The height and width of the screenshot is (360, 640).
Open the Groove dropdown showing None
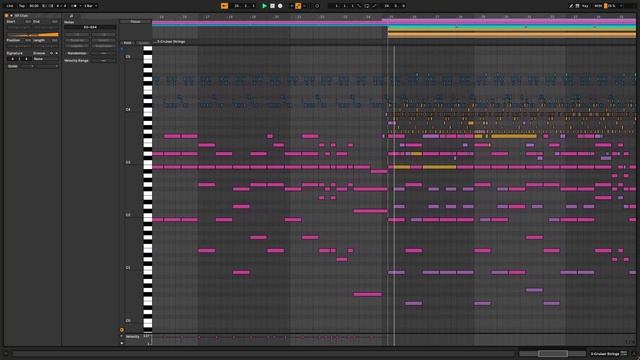[x=45, y=59]
